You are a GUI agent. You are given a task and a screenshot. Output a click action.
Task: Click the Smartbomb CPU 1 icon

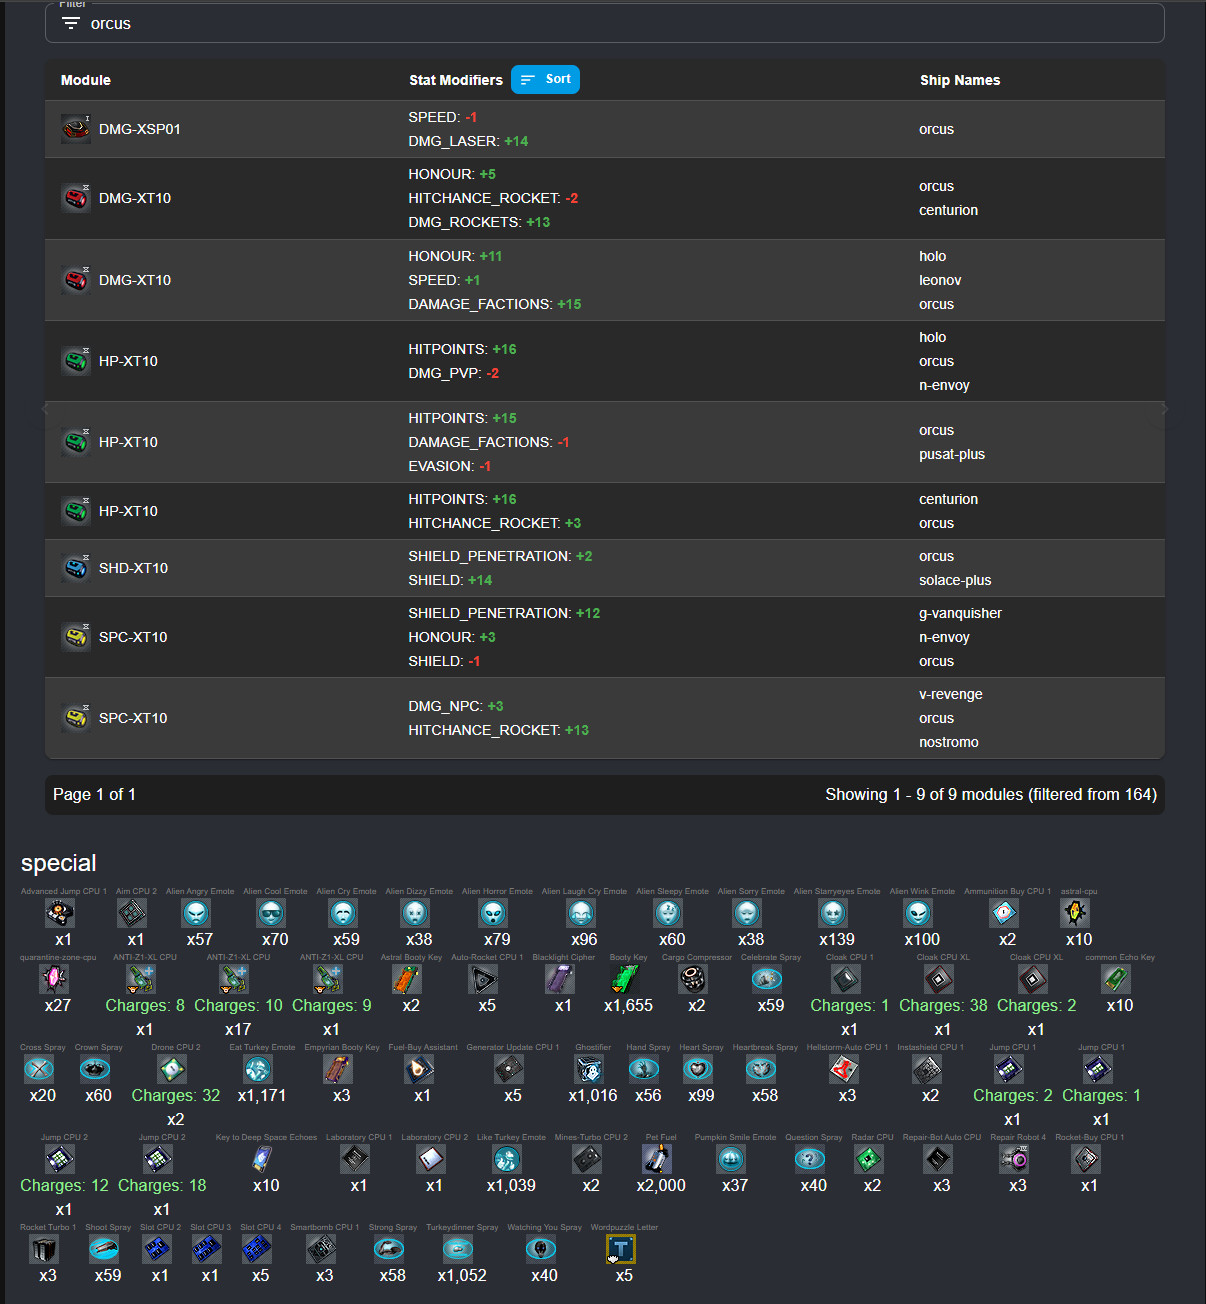coord(321,1249)
